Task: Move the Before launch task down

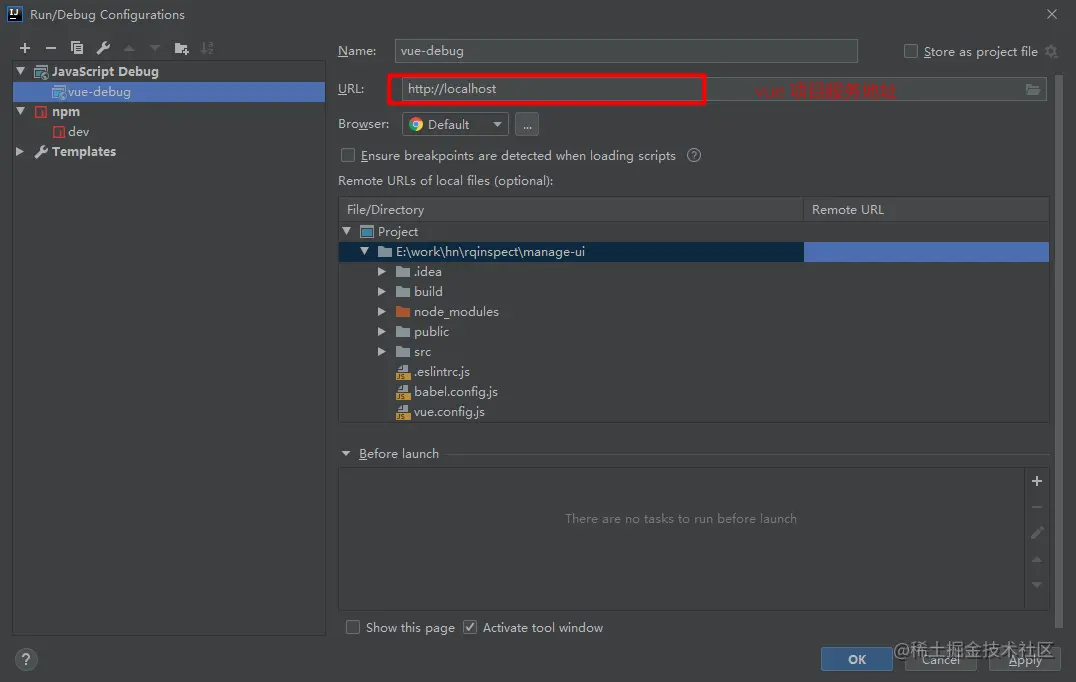Action: tap(1037, 585)
